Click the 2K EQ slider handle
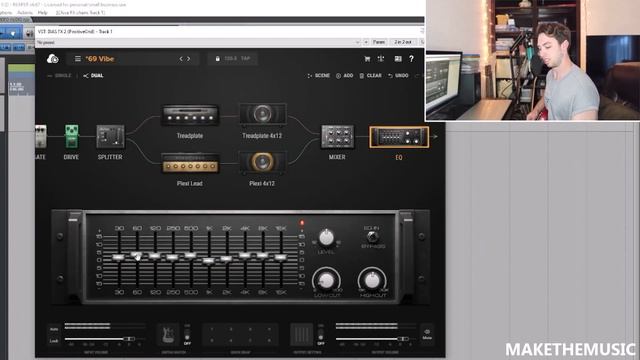The width and height of the screenshot is (640, 360). [x=227, y=259]
